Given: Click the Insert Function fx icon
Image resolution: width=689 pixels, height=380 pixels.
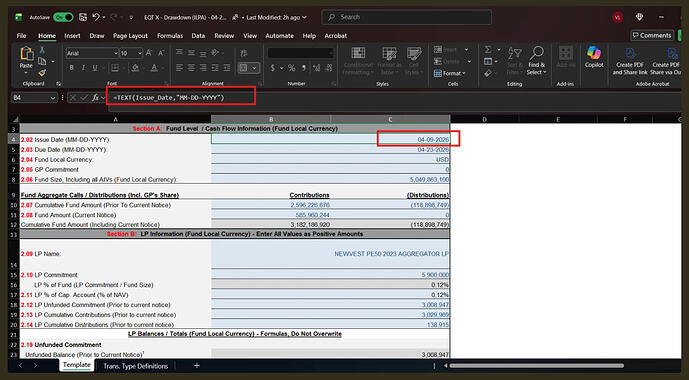Looking at the screenshot, I should pyautogui.click(x=95, y=98).
